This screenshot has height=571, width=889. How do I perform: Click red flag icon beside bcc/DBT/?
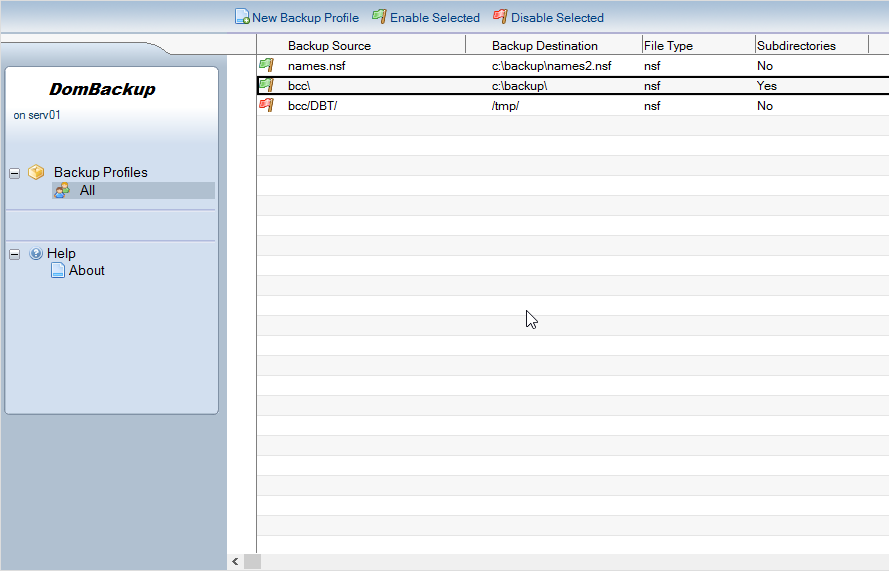(x=266, y=106)
